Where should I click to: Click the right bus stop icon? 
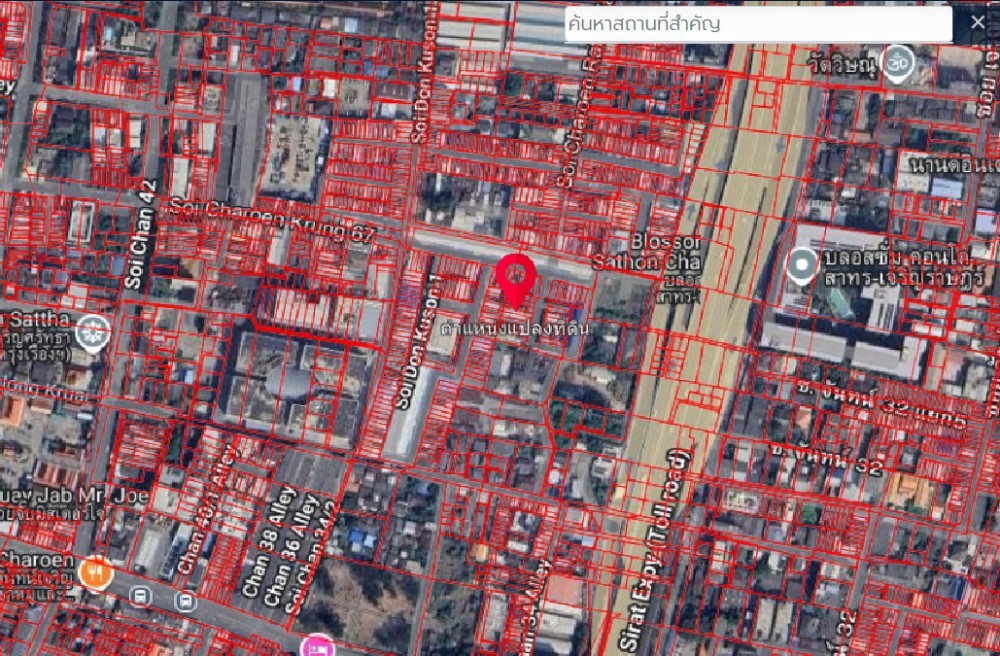point(185,600)
